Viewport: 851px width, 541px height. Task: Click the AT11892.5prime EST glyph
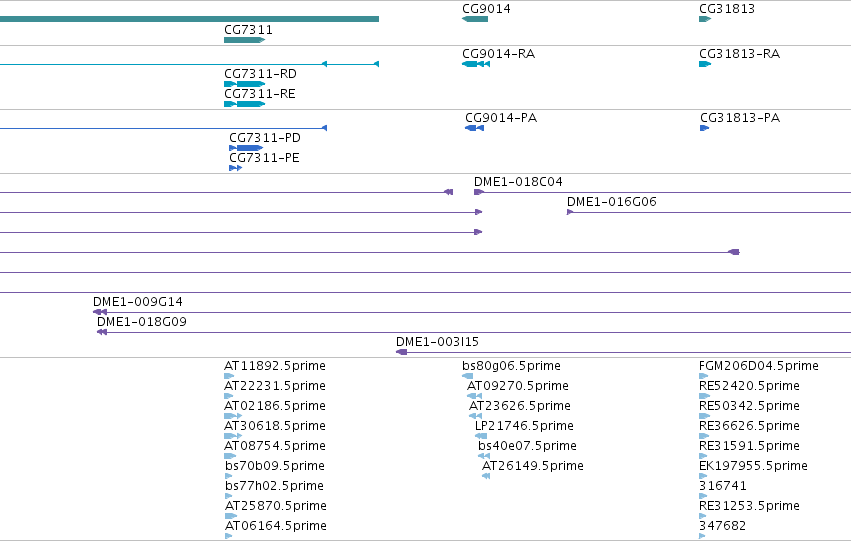tap(229, 376)
